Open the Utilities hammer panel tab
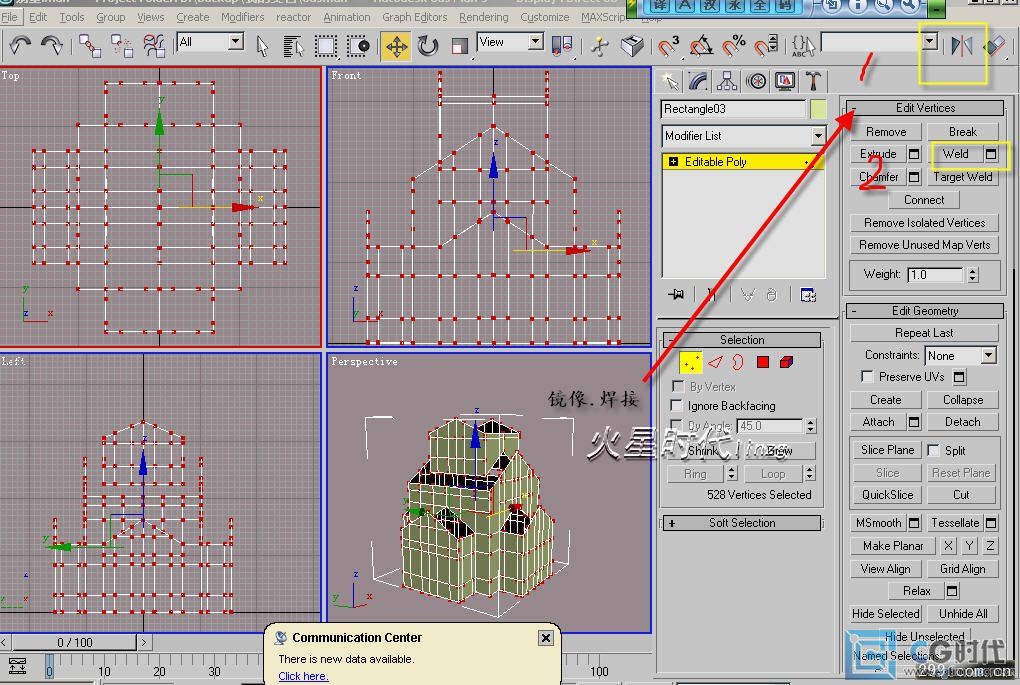The width and height of the screenshot is (1020, 685). [x=813, y=81]
